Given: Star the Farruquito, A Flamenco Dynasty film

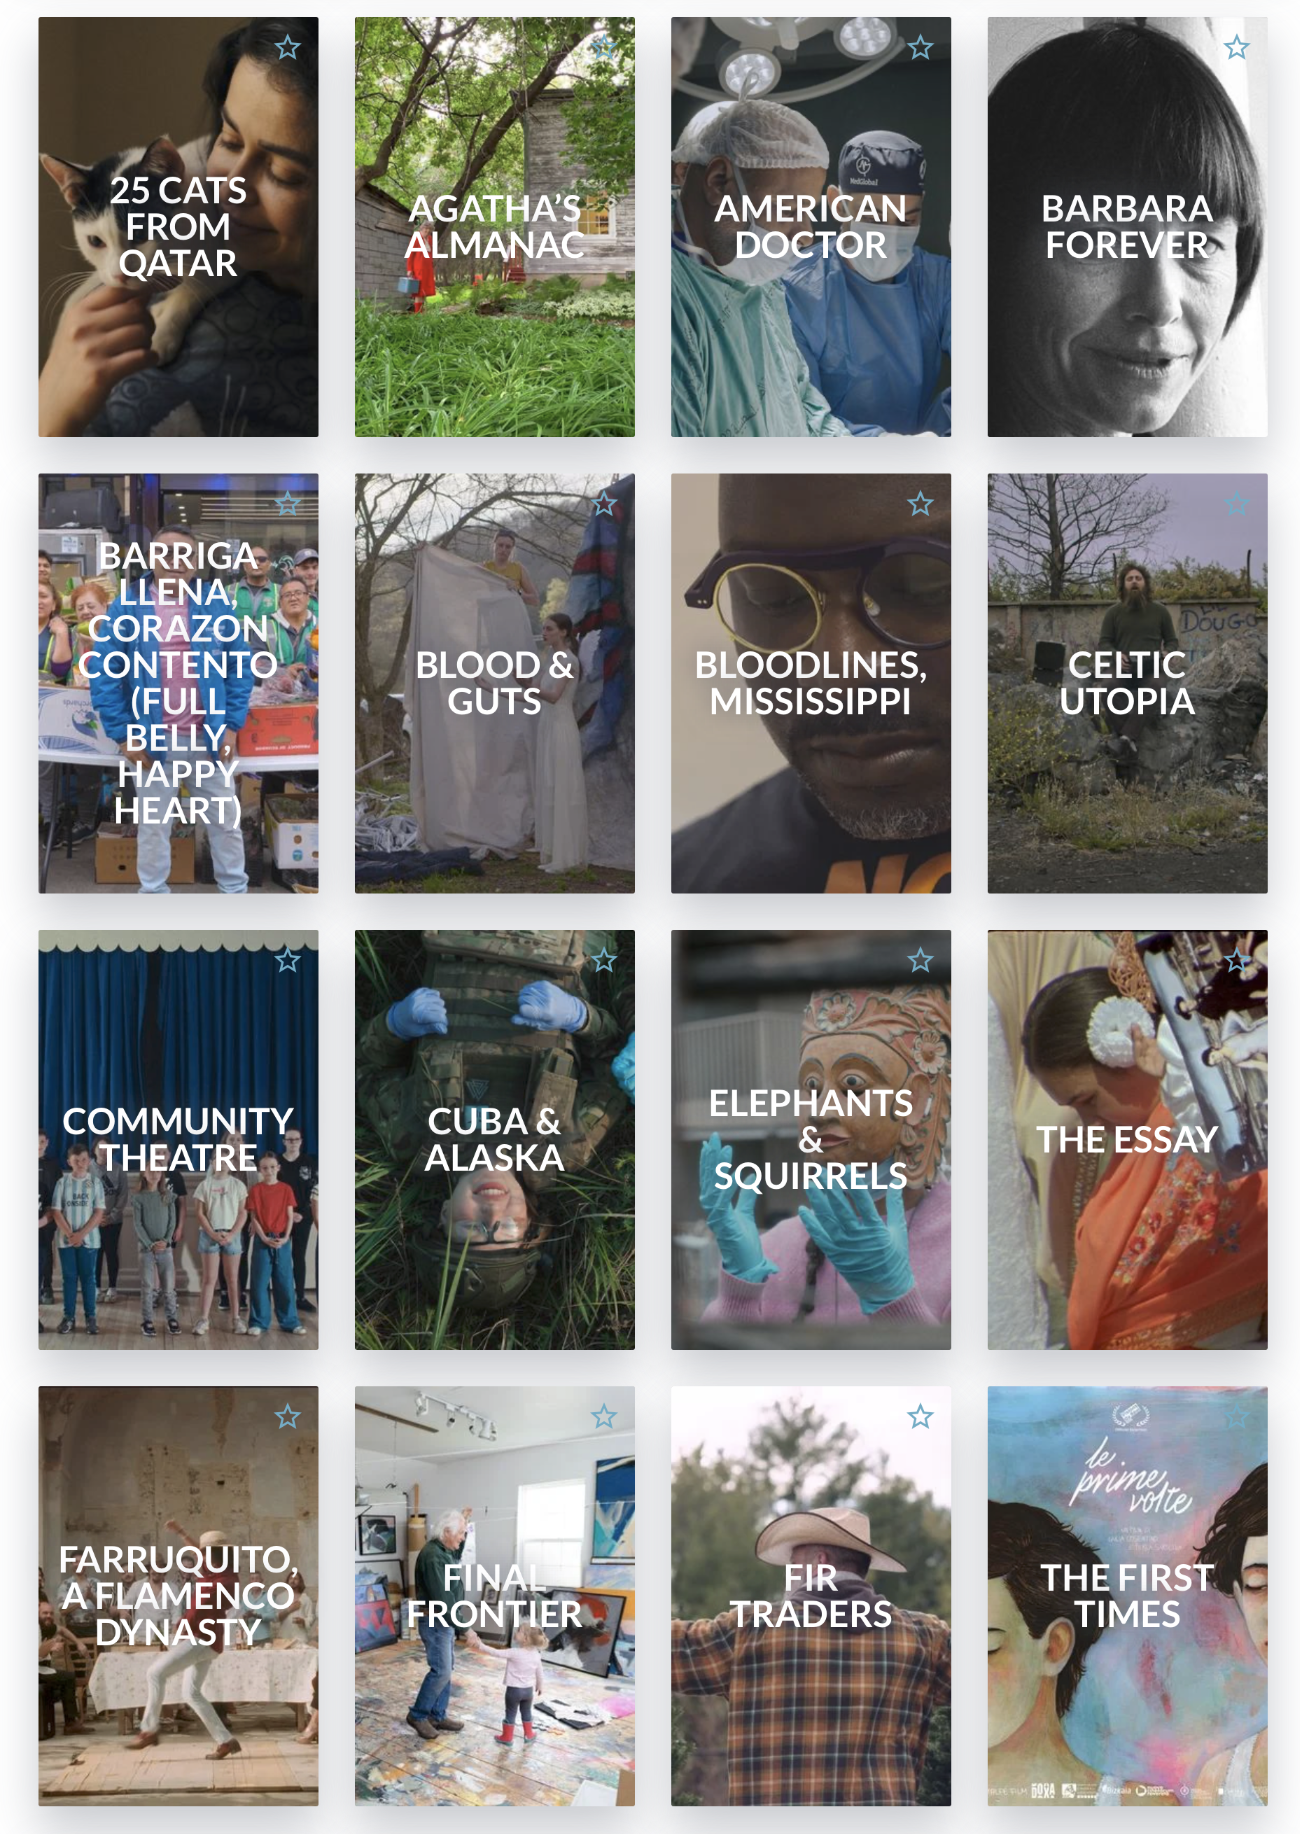Looking at the screenshot, I should 288,1417.
